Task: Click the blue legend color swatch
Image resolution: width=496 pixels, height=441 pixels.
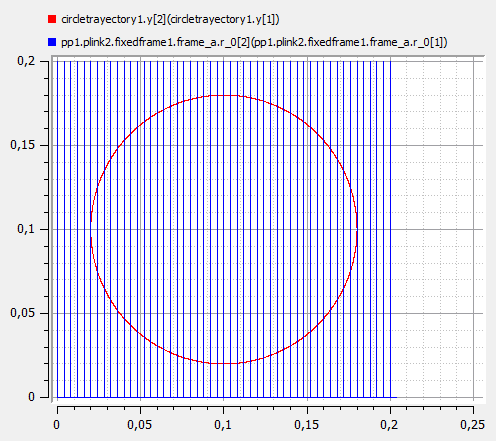Action: point(52,42)
